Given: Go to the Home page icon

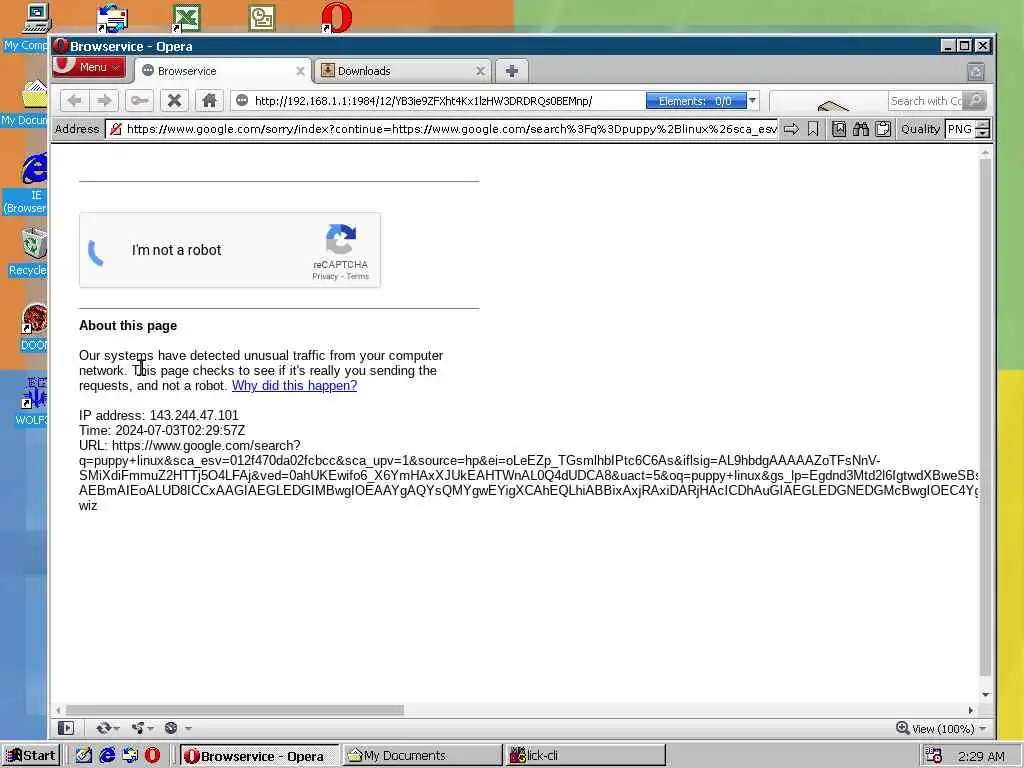Looking at the screenshot, I should (210, 101).
